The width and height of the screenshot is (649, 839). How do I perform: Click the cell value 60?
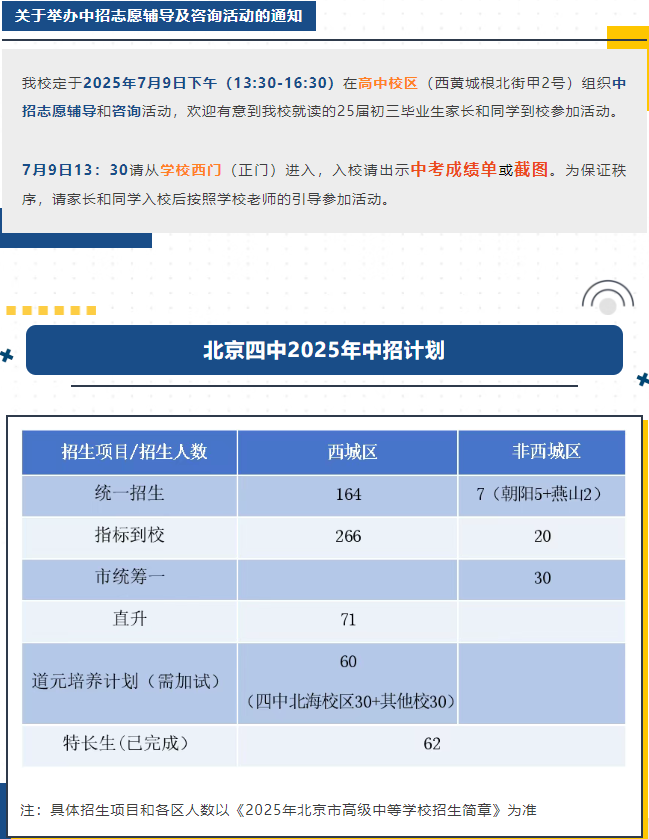tap(348, 661)
